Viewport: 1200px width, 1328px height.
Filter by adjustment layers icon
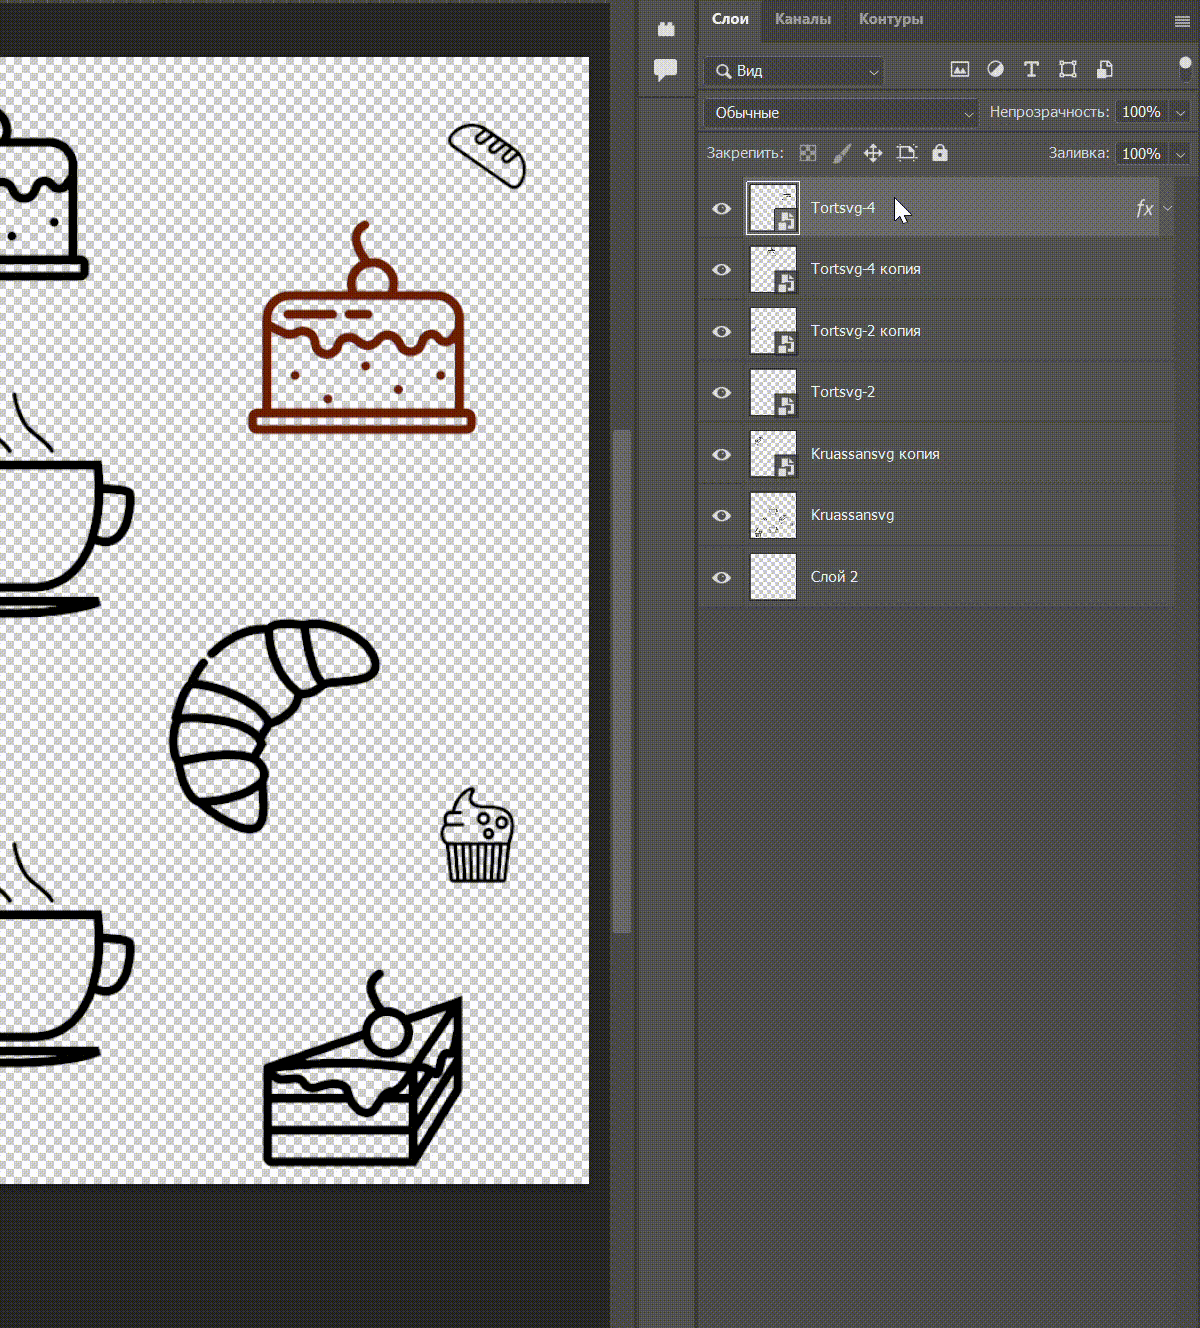pos(996,70)
